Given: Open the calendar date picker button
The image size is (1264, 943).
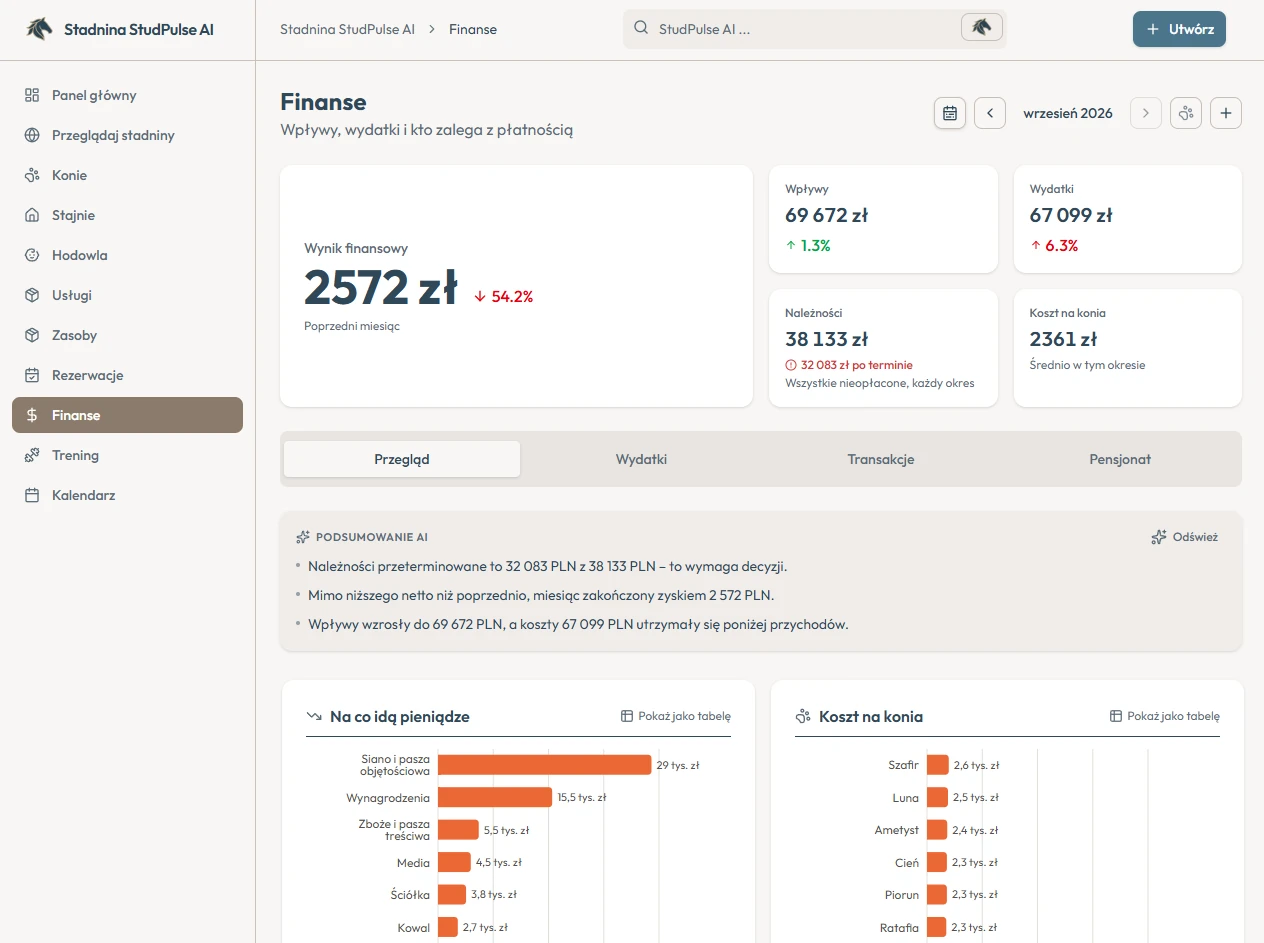Looking at the screenshot, I should pos(950,113).
